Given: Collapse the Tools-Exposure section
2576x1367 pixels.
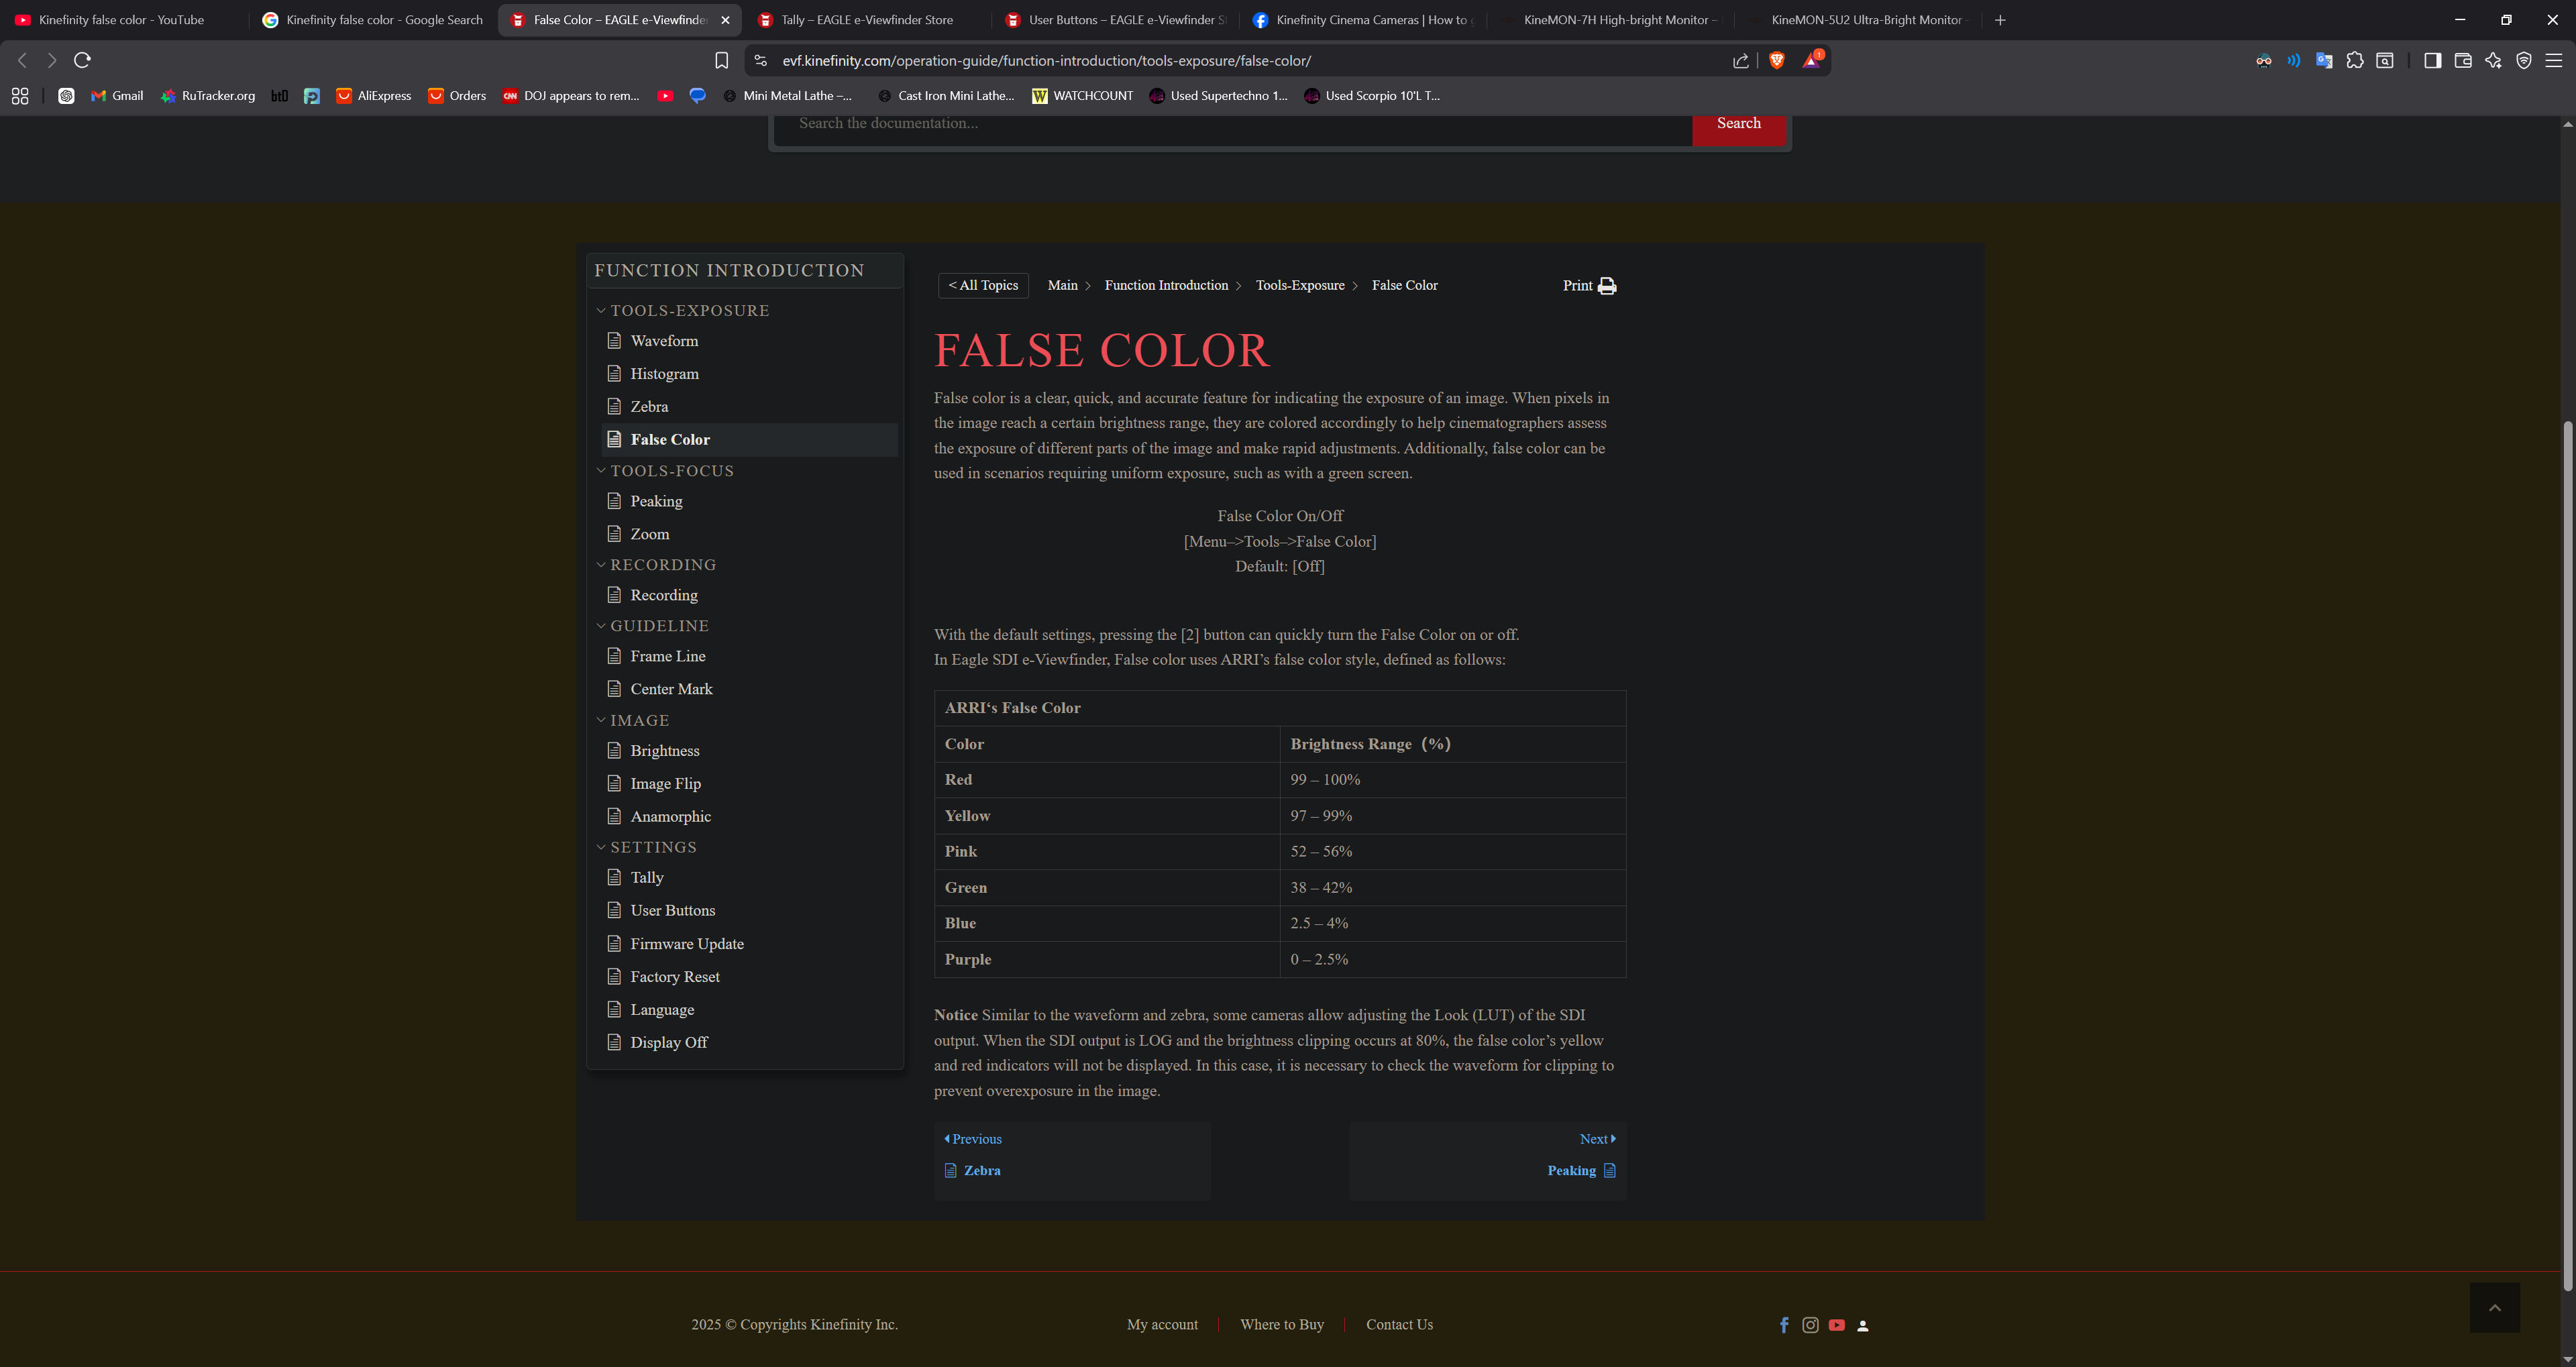Looking at the screenshot, I should 602,311.
